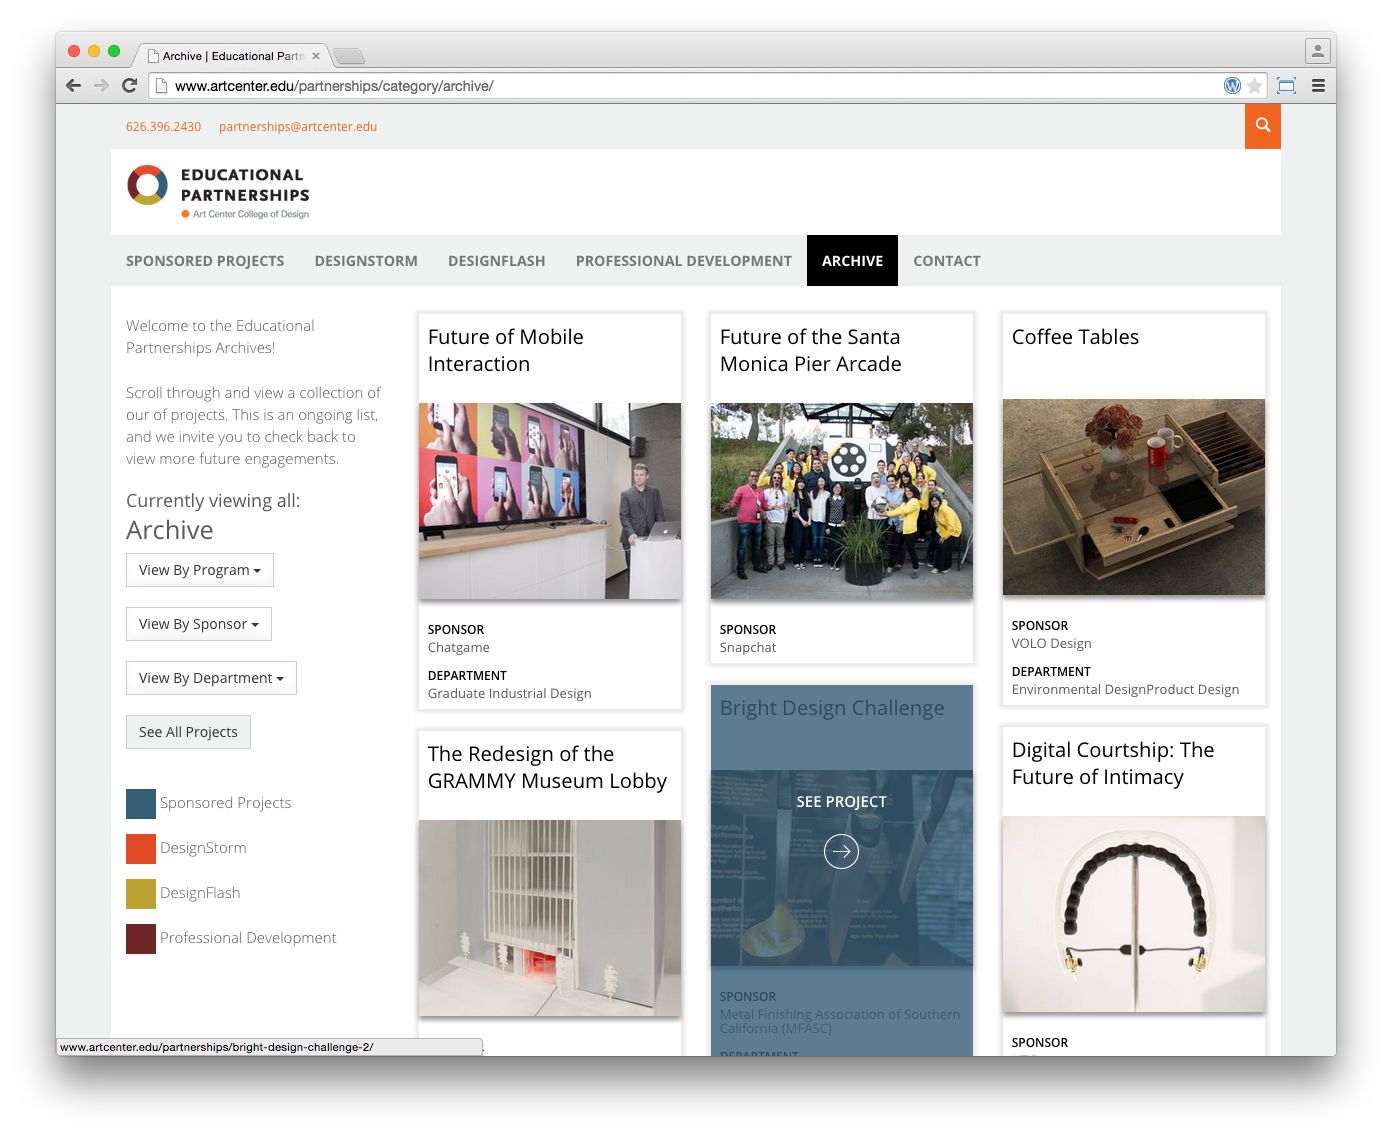1392x1136 pixels.
Task: Click the user profile icon in title bar
Action: tap(1318, 50)
